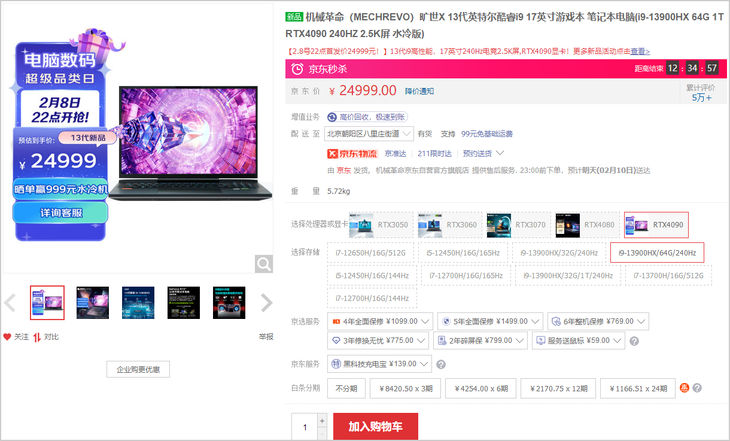Increase quantity with plus stepper

pyautogui.click(x=322, y=421)
